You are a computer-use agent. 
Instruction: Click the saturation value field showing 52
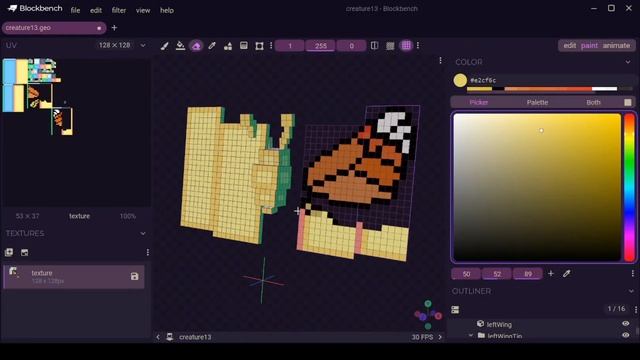point(497,274)
